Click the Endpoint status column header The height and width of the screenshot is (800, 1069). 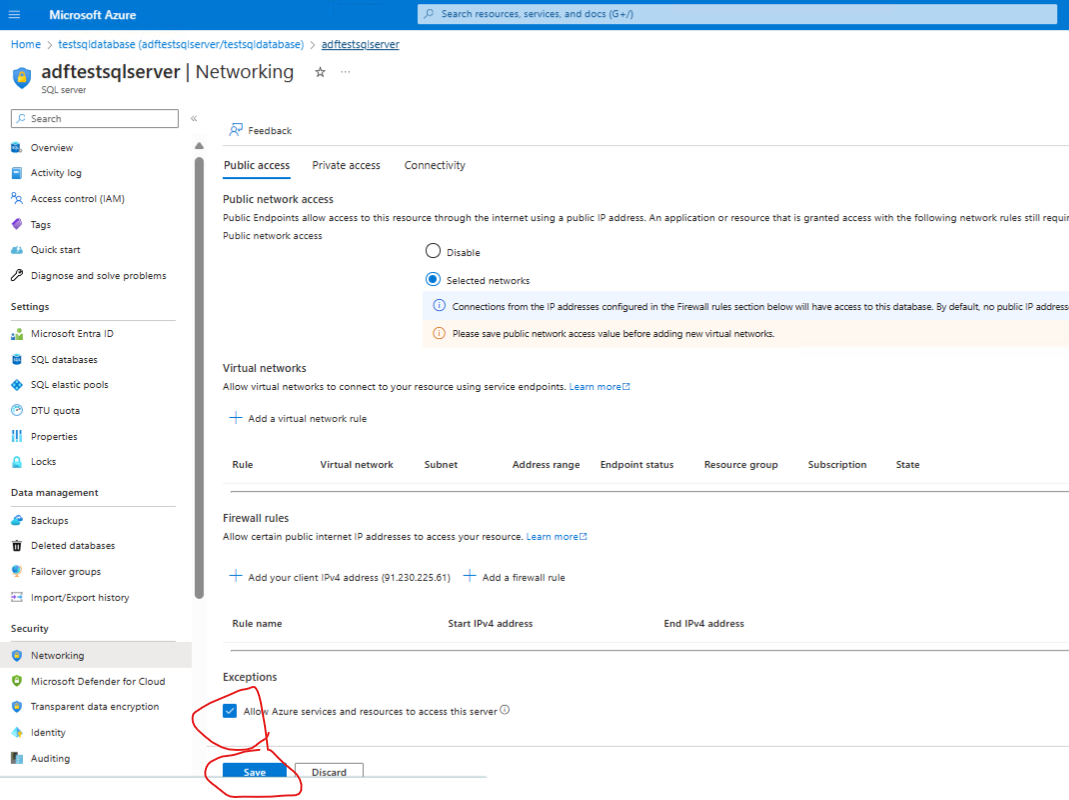(x=637, y=464)
